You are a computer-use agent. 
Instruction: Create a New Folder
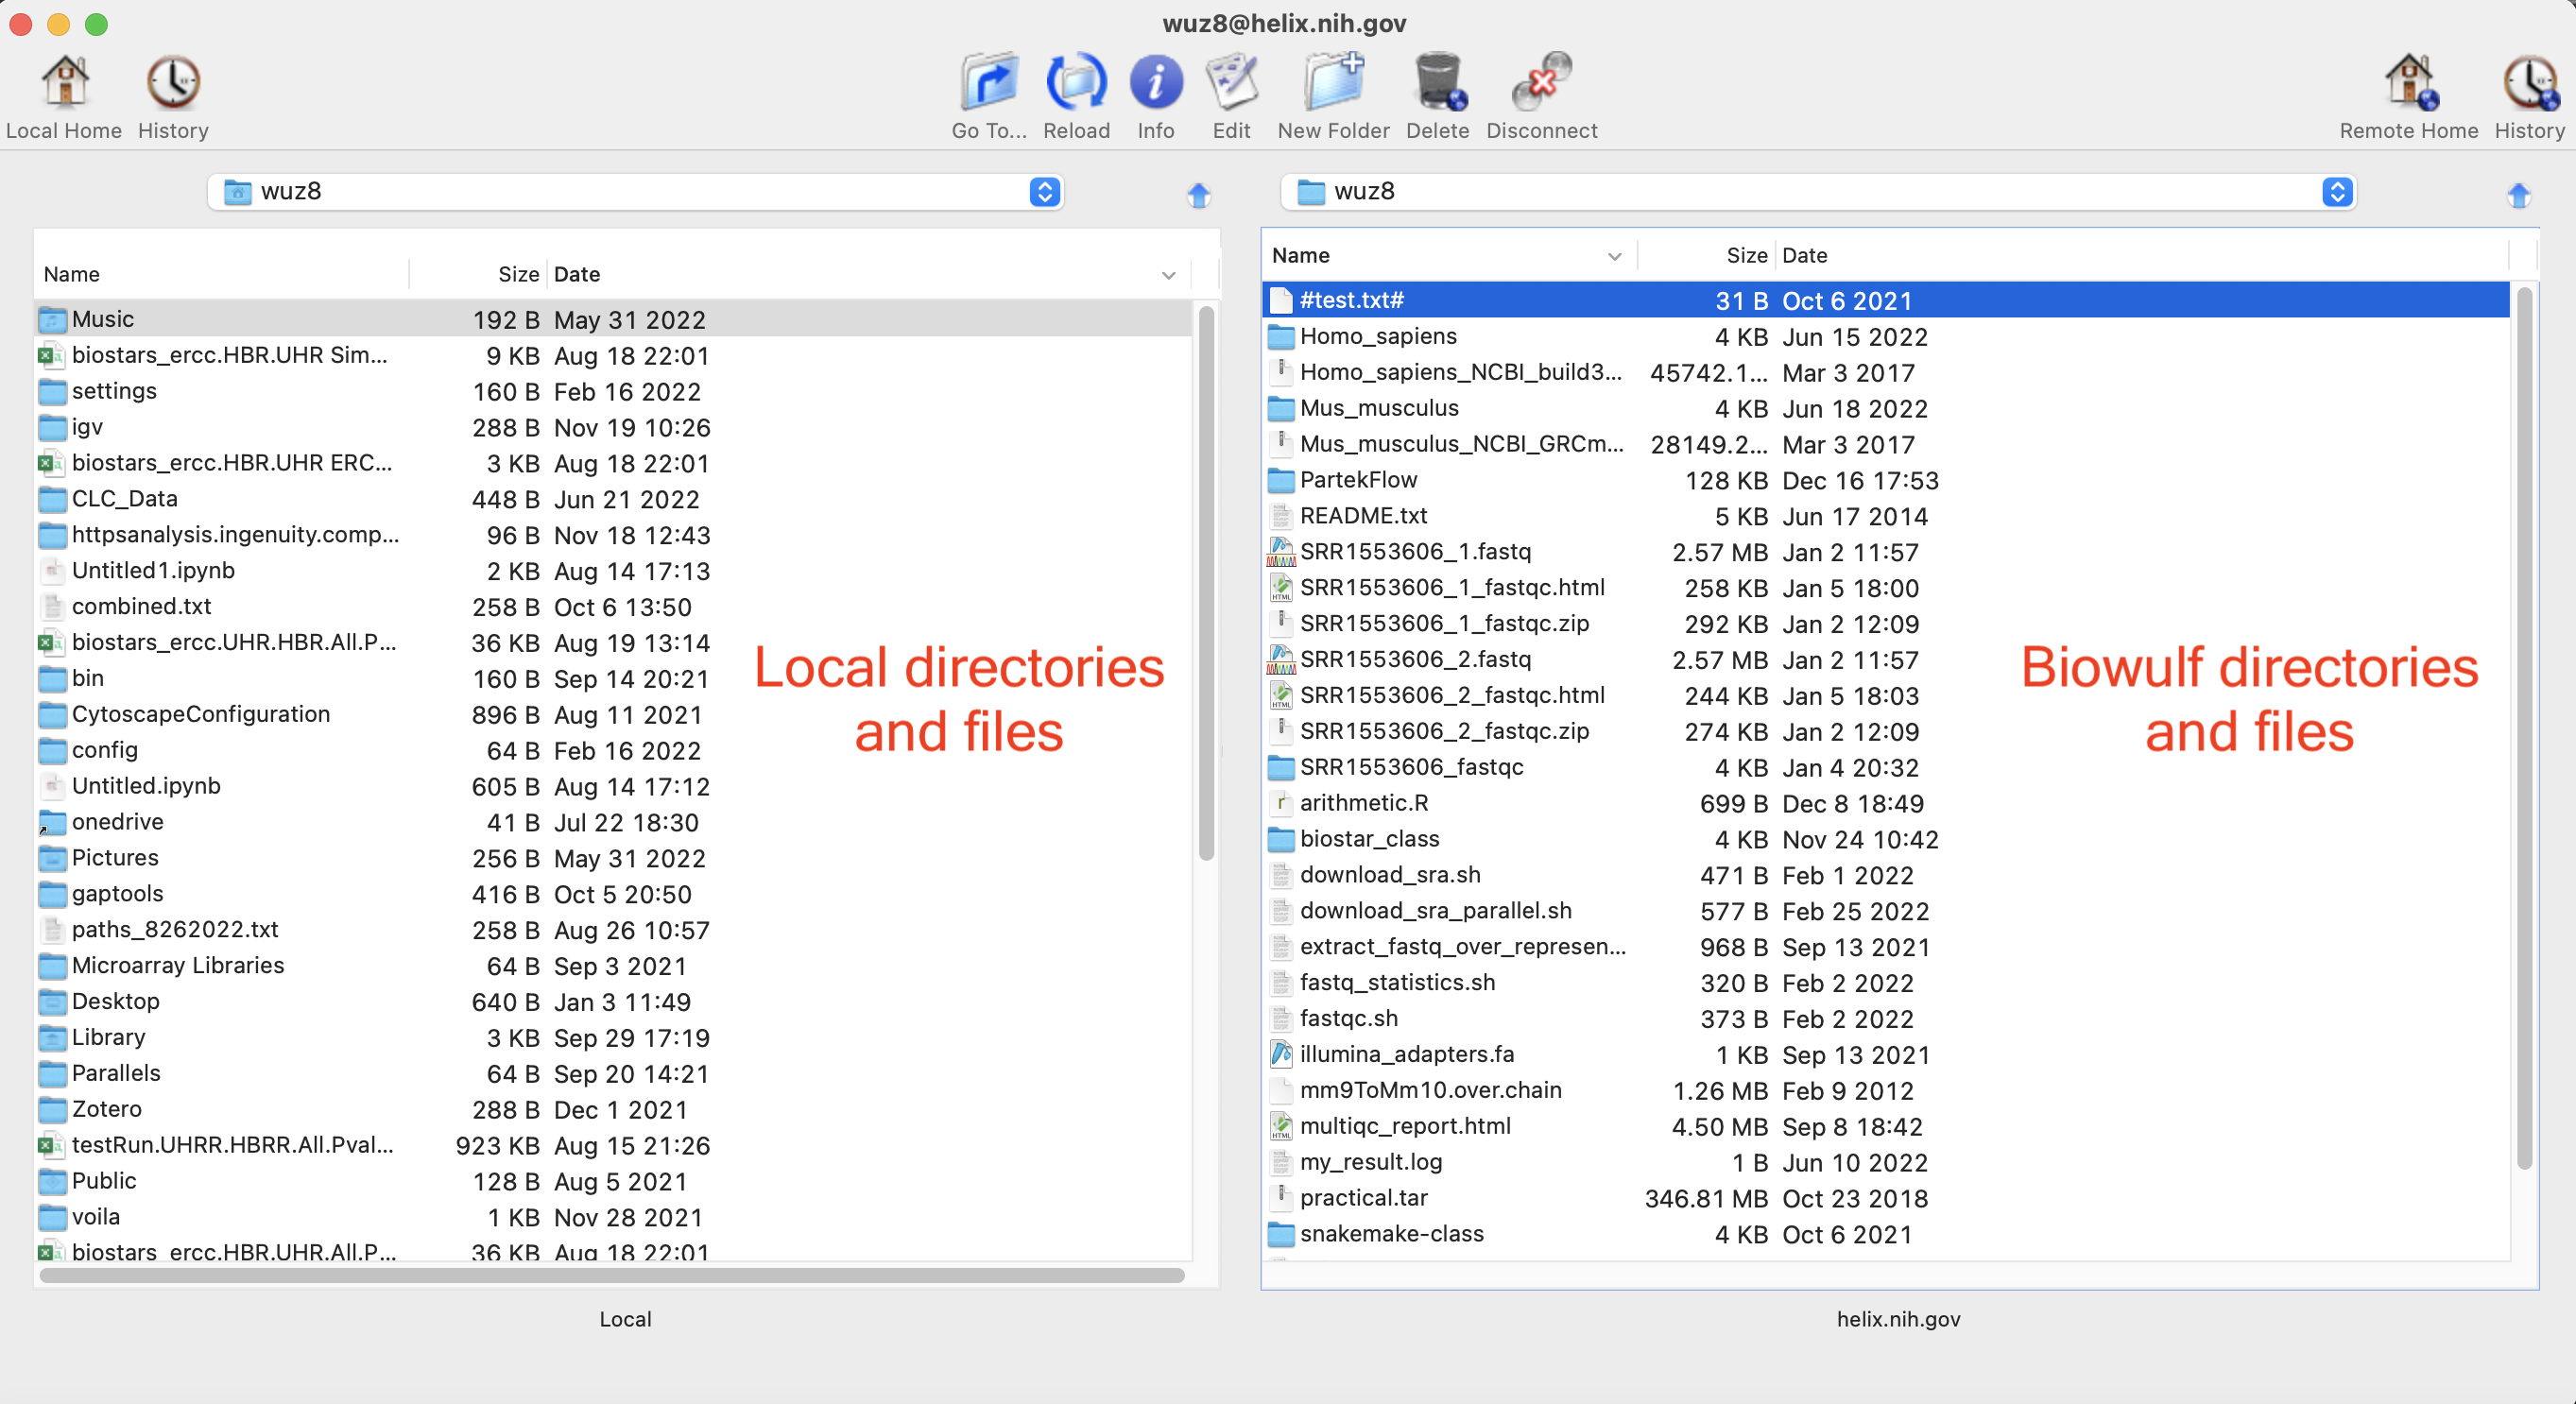click(1333, 84)
